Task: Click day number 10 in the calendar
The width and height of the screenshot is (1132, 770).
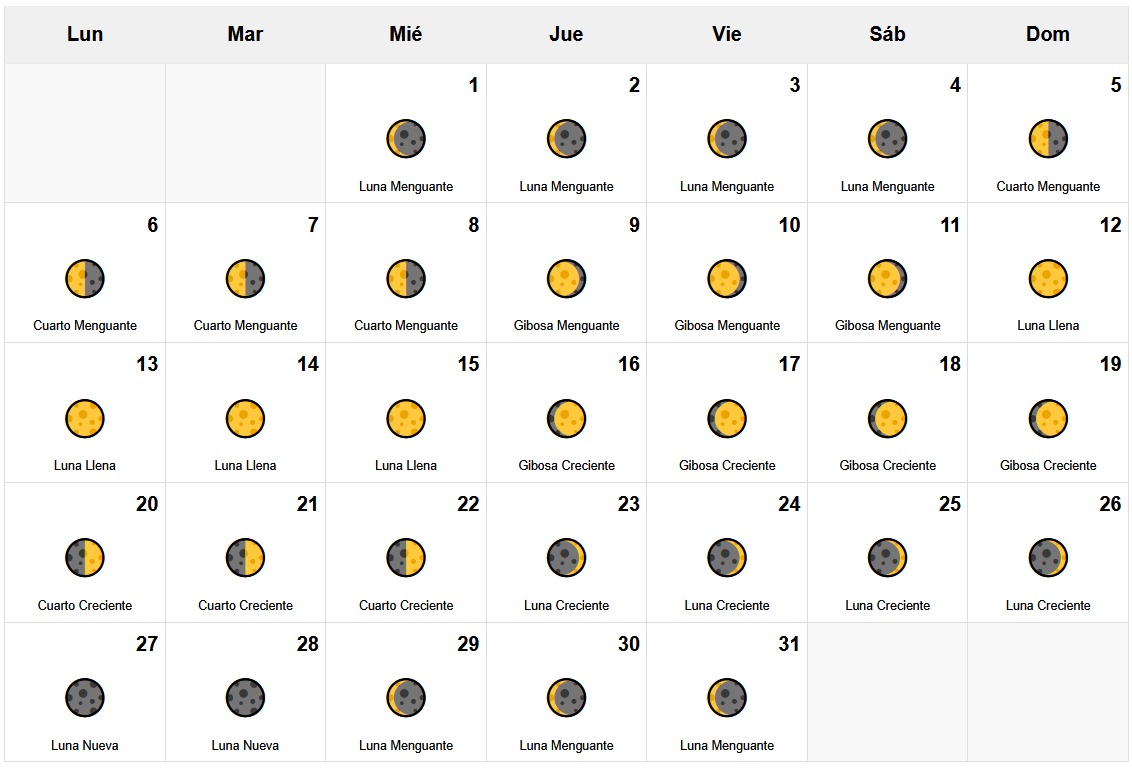Action: pyautogui.click(x=789, y=225)
